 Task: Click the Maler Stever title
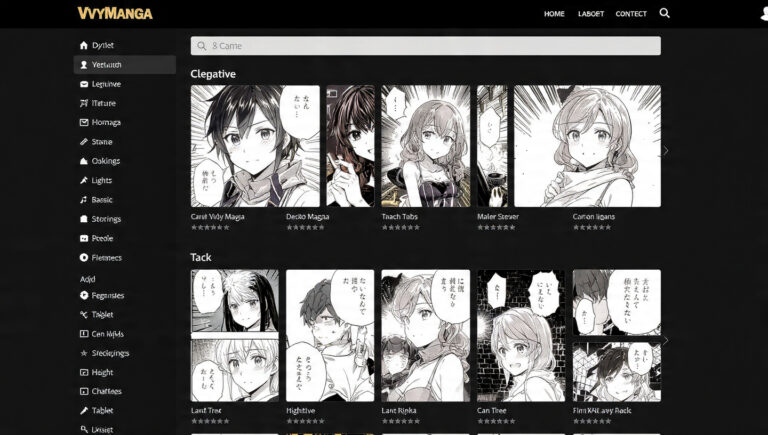click(x=498, y=217)
